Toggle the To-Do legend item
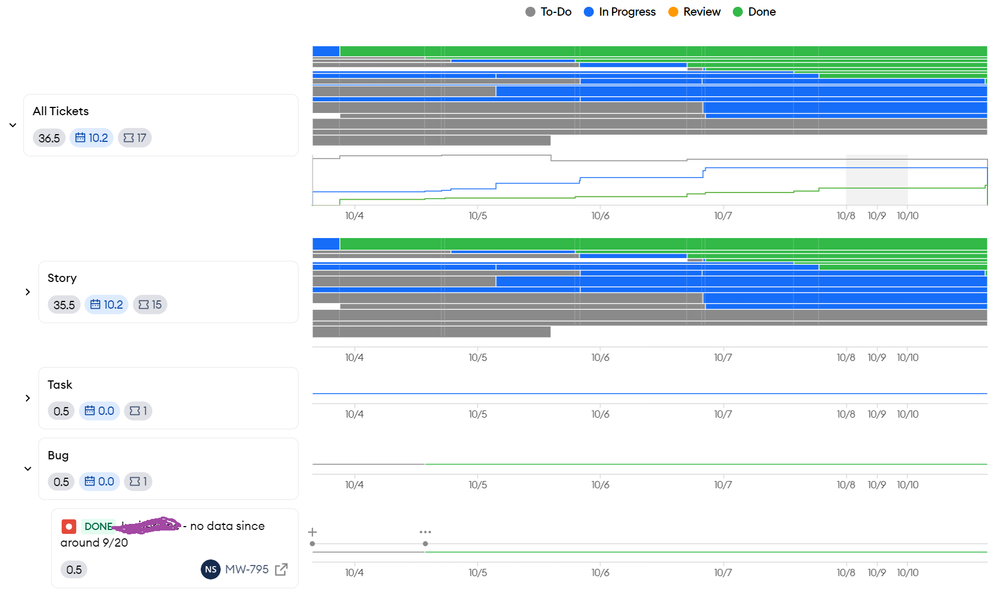998x594 pixels. tap(548, 11)
